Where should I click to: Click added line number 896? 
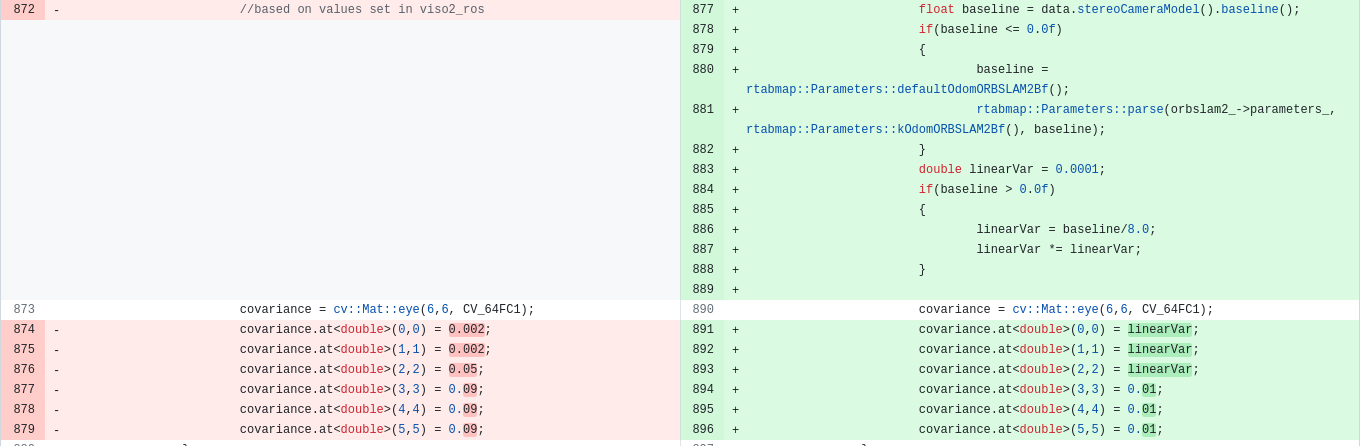pos(703,430)
